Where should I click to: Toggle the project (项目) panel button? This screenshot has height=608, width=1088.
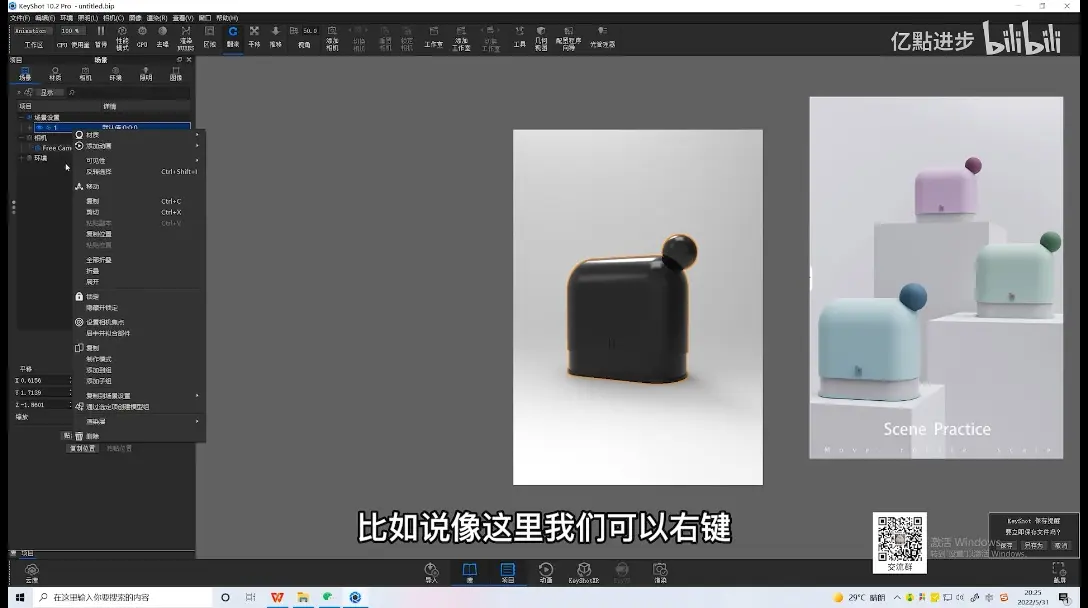(508, 573)
